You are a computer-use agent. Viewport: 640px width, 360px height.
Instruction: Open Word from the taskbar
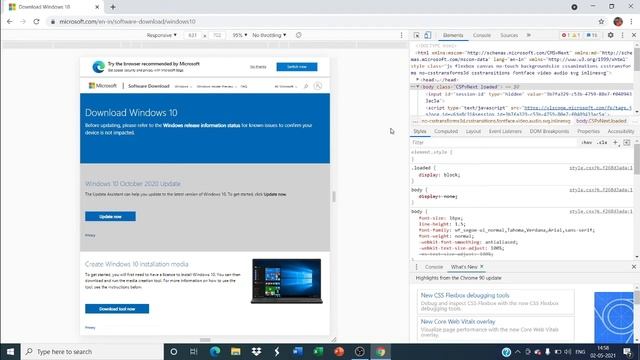[x=298, y=351]
